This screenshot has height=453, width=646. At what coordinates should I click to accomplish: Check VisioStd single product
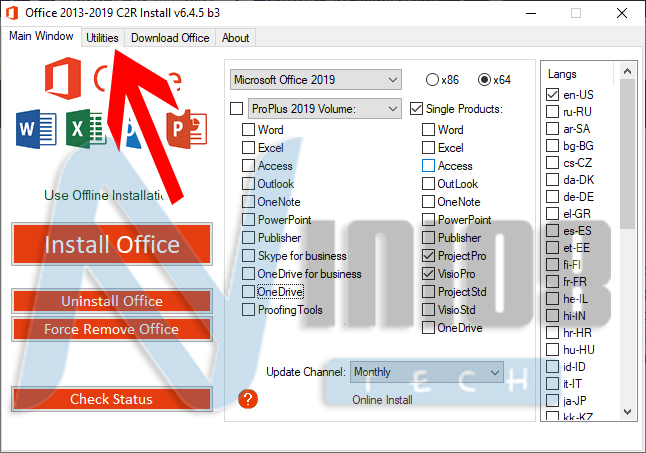[428, 310]
